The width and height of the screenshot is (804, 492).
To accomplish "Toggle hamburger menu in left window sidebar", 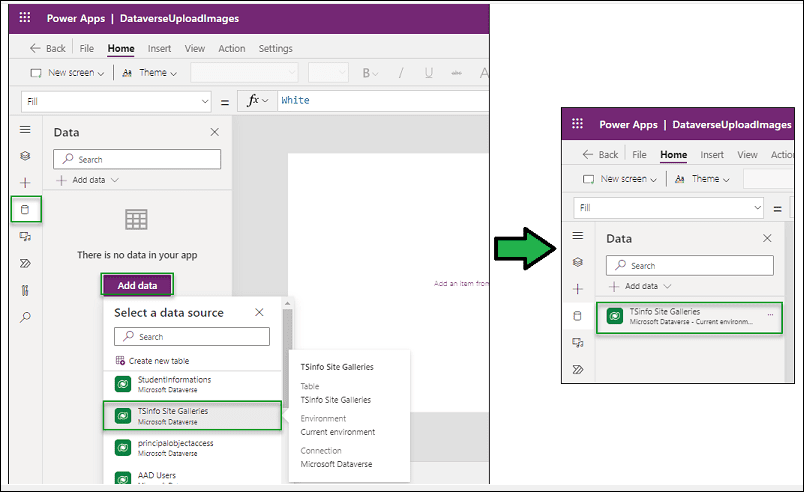I will pos(25,130).
